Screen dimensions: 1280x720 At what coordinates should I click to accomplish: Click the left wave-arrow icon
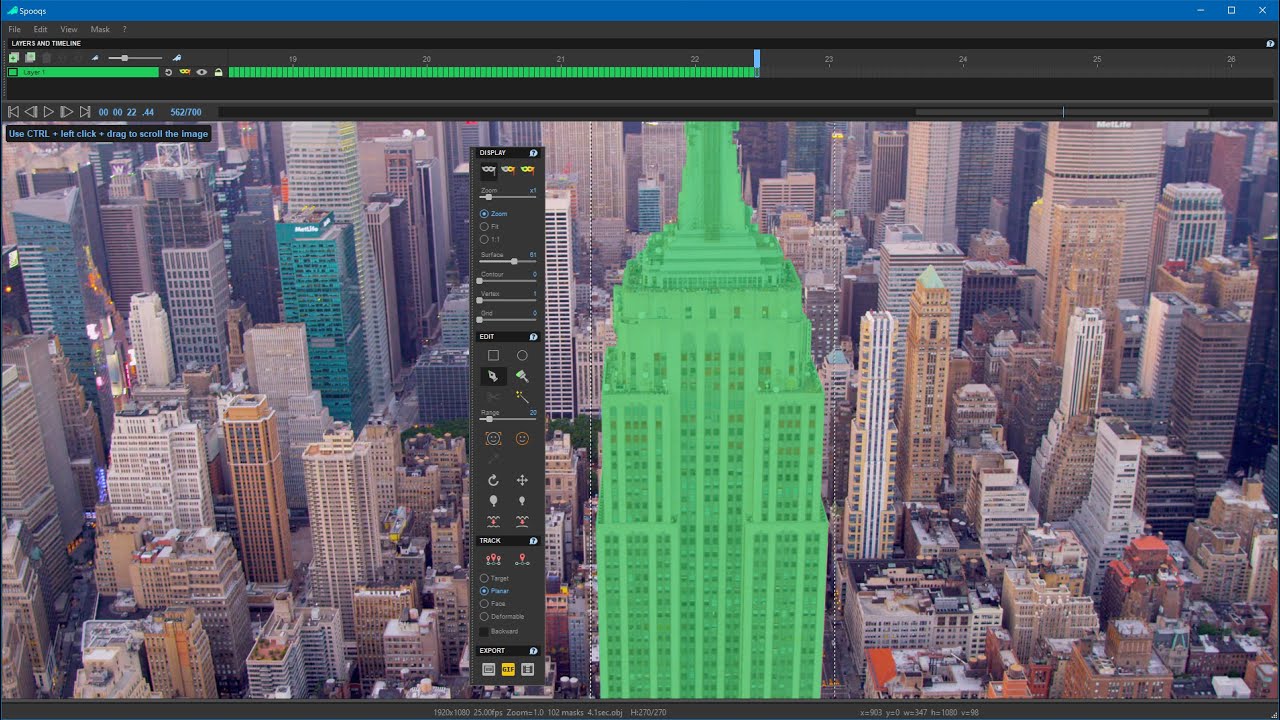click(x=493, y=521)
